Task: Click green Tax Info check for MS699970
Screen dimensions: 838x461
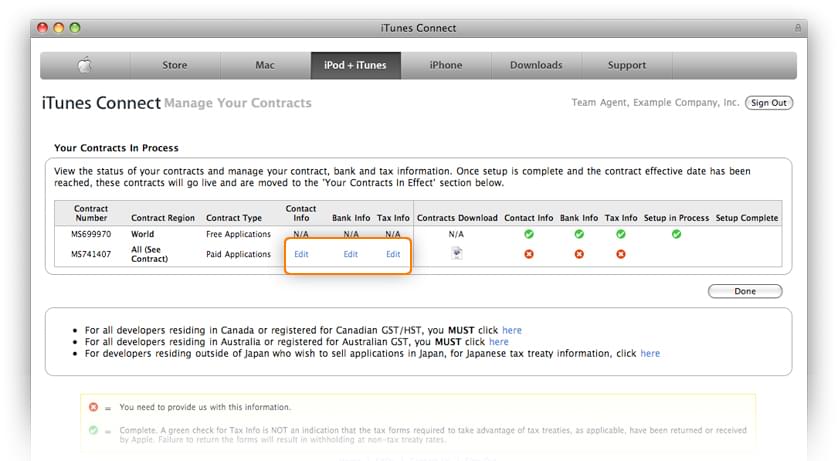Action: pyautogui.click(x=620, y=234)
